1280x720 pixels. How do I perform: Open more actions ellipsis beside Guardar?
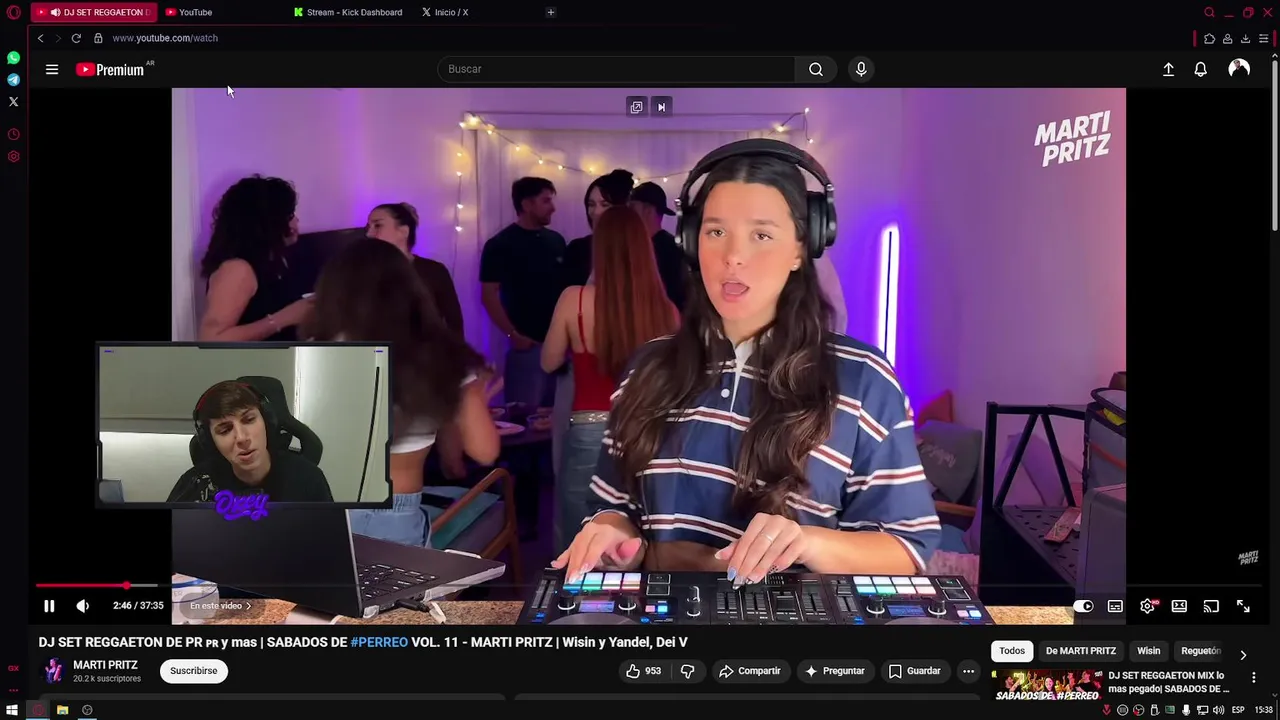tap(968, 671)
